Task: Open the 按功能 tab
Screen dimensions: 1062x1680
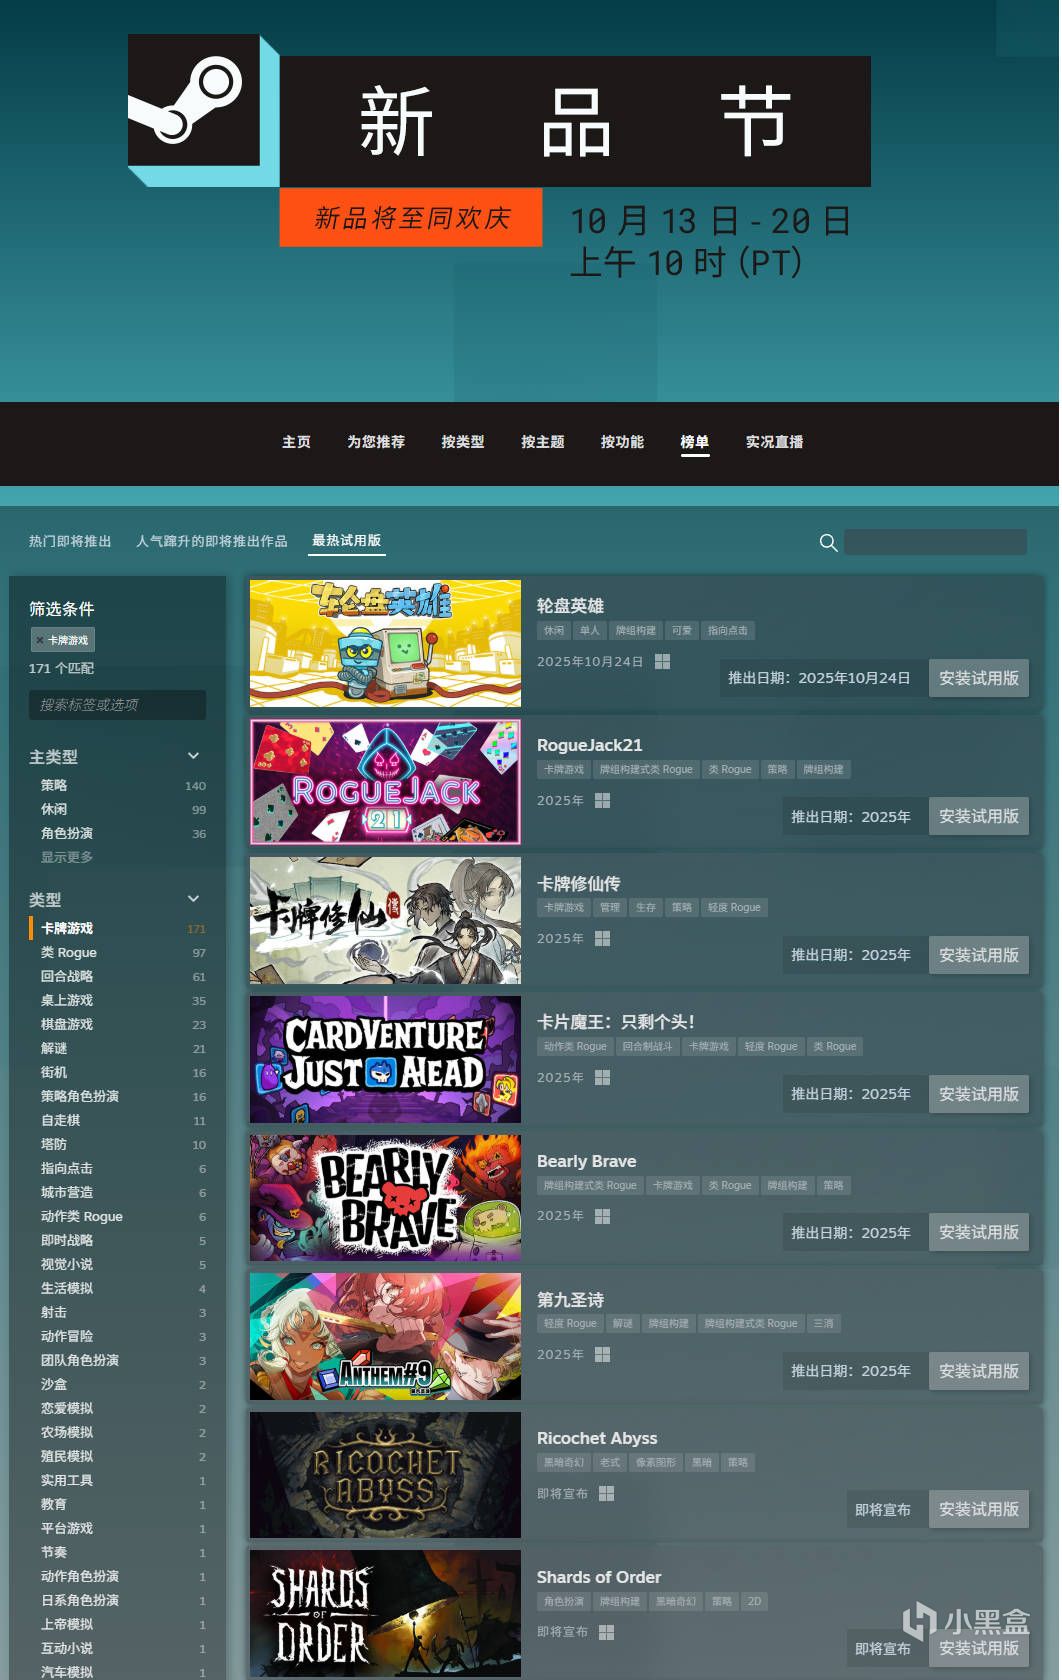Action: [x=622, y=442]
